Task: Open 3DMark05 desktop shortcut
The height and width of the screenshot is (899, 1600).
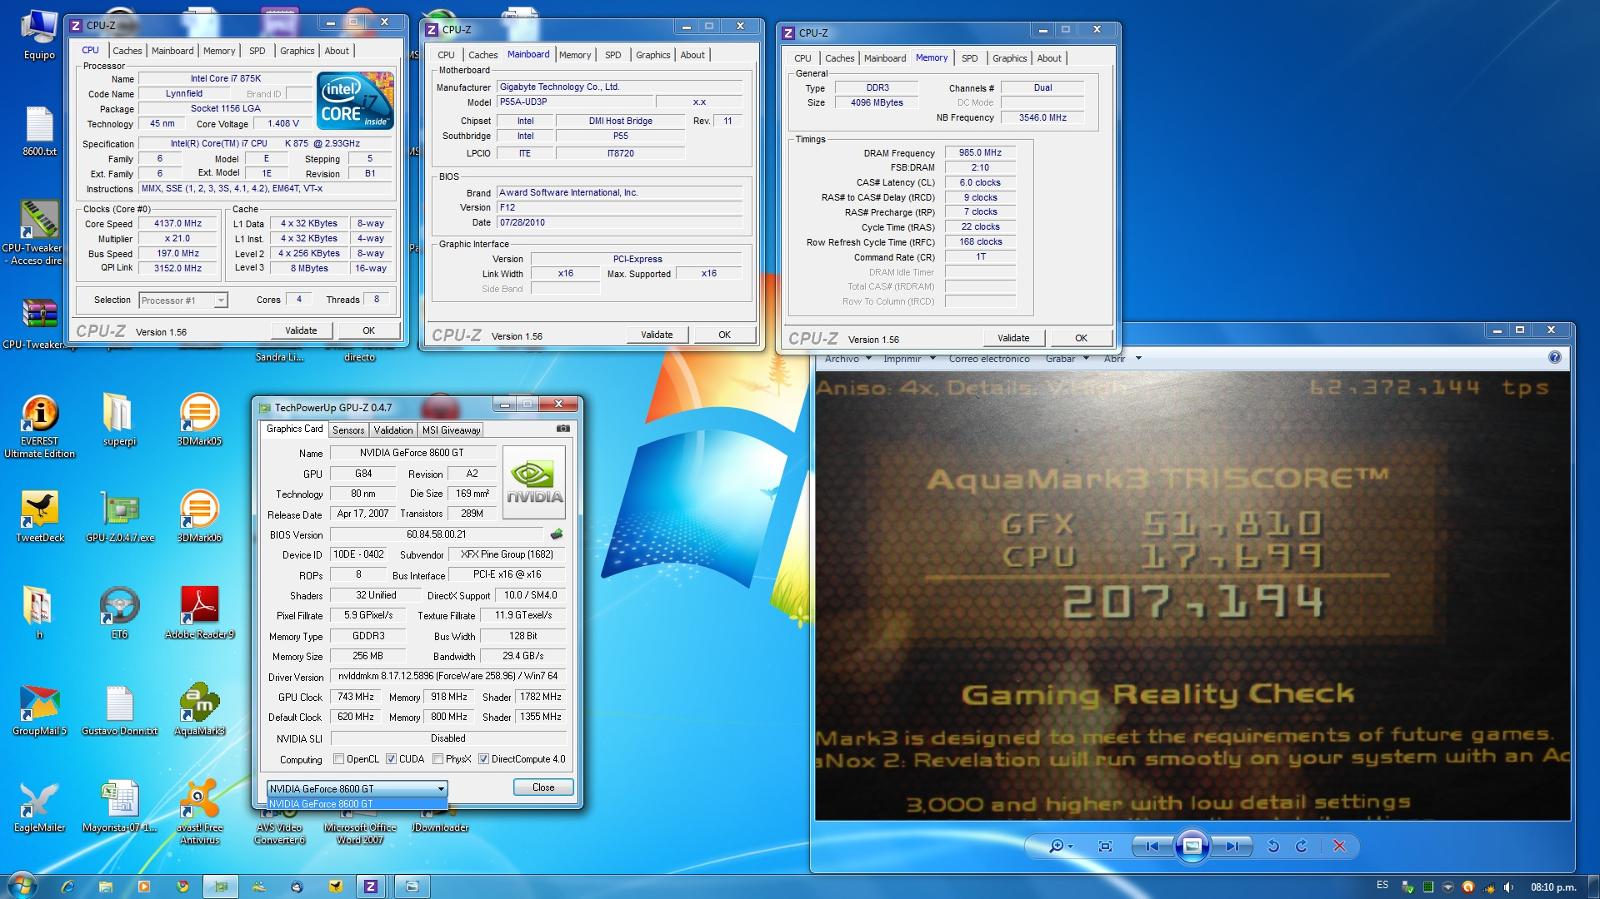Action: 199,420
